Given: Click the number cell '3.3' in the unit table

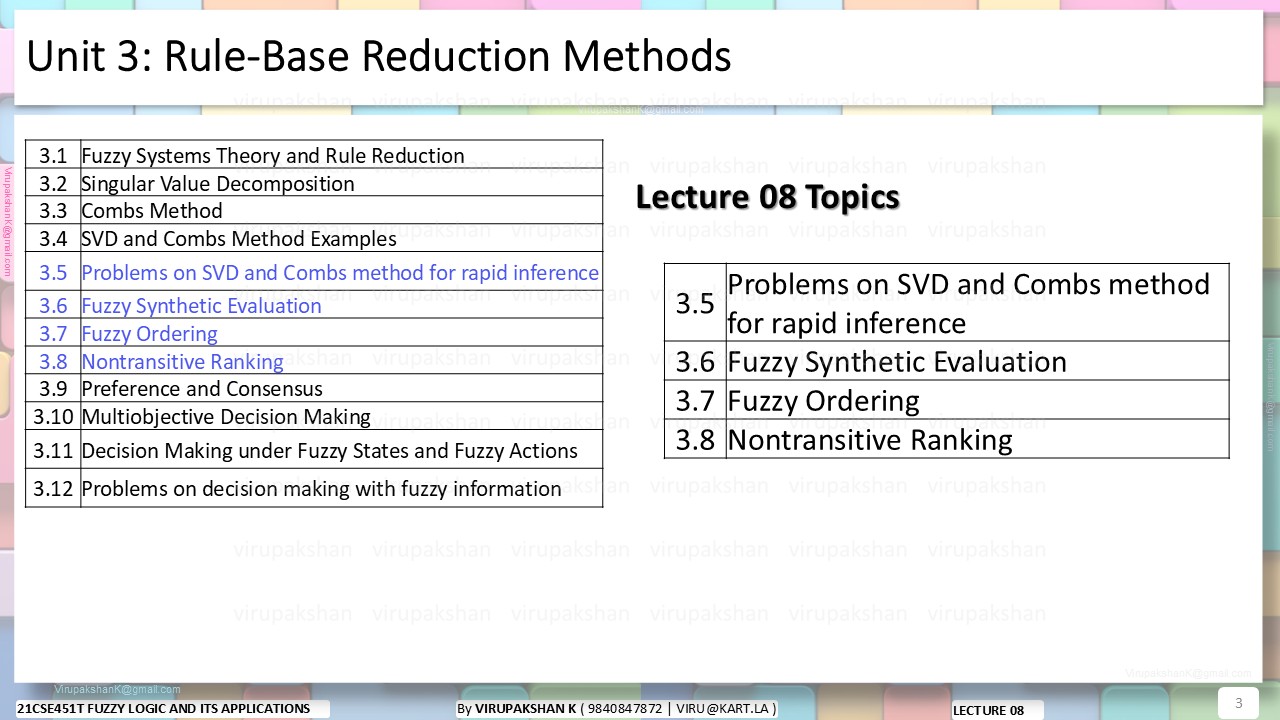Looking at the screenshot, I should (53, 211).
